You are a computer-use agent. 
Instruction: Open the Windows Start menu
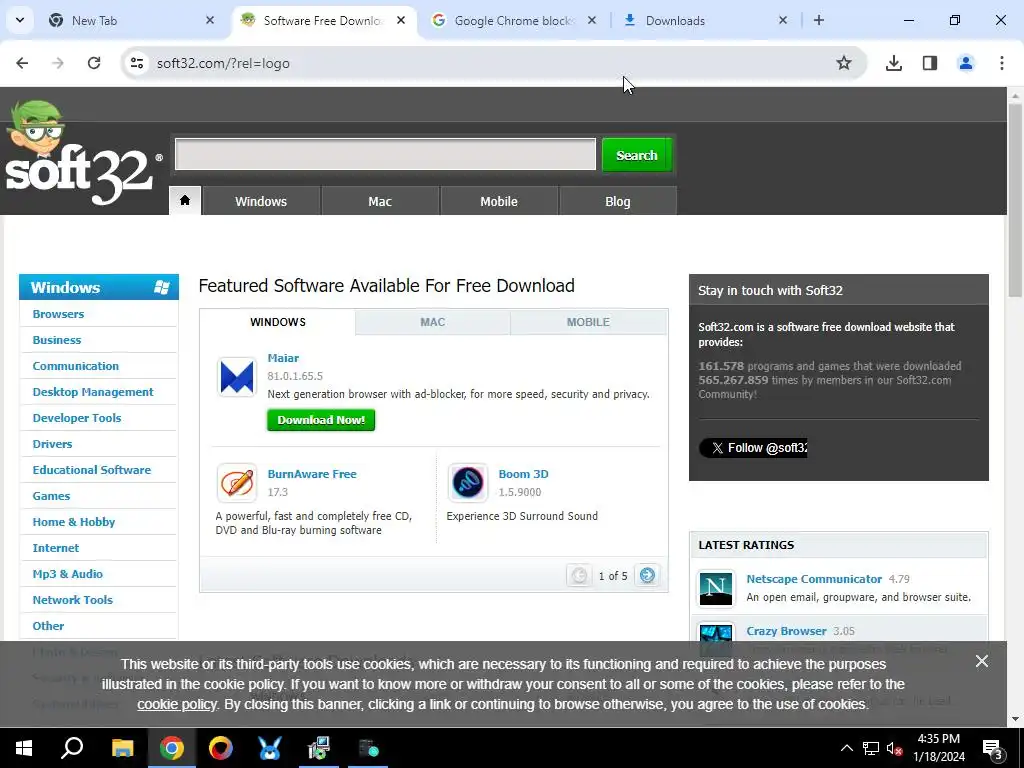click(x=24, y=748)
